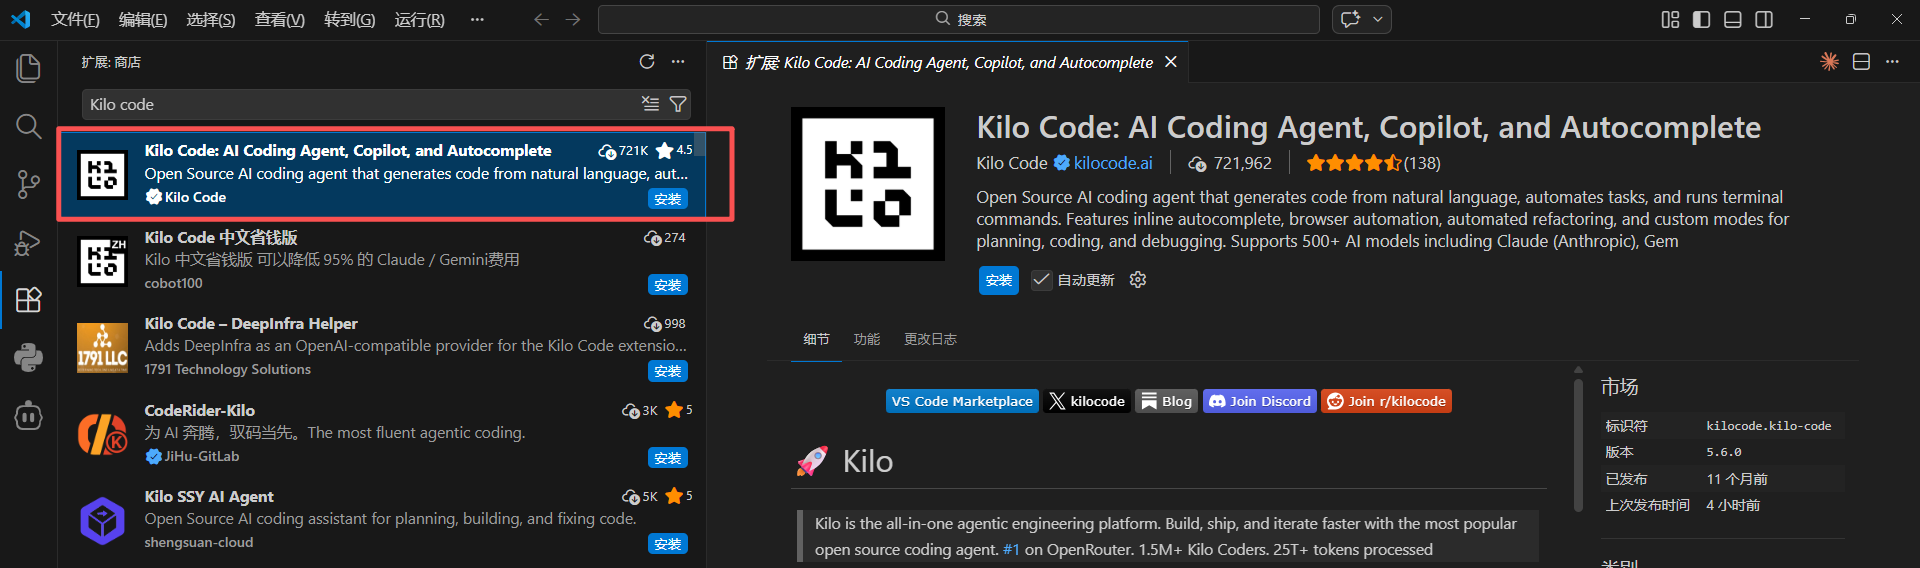Open the overflow menu in title menu bar
This screenshot has width=1920, height=568.
point(477,19)
